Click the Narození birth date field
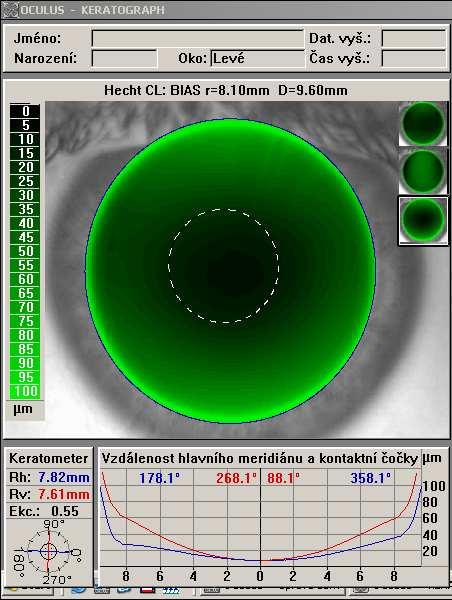This screenshot has height=600, width=452. coord(124,59)
